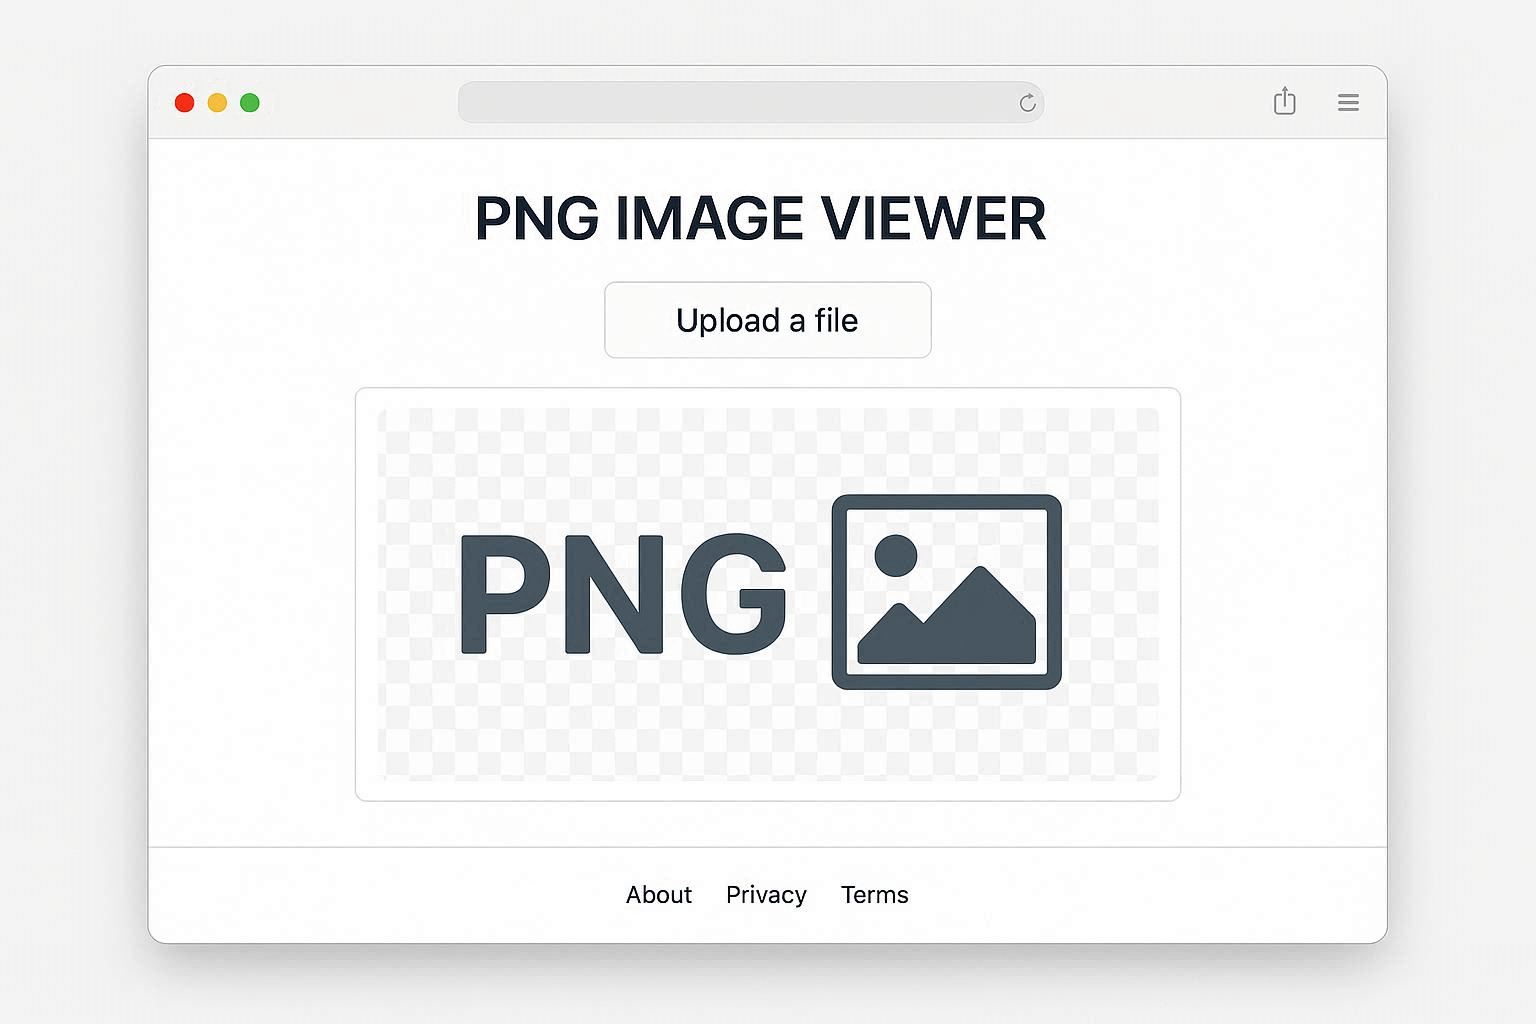Click the picture frame icon in preview
The width and height of the screenshot is (1536, 1024).
[946, 592]
